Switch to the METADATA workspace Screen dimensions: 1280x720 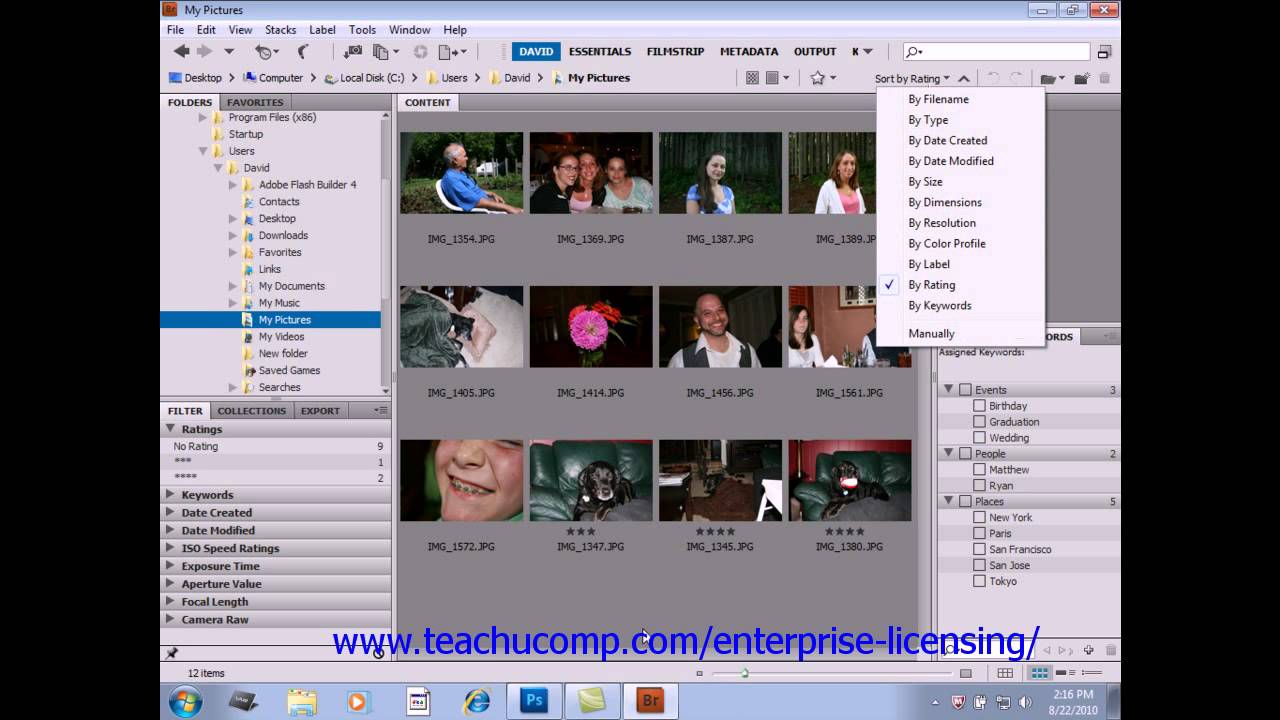click(x=749, y=51)
